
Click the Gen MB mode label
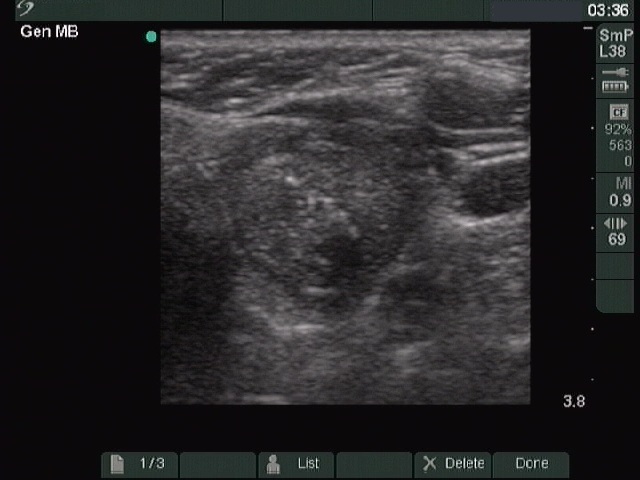coord(49,32)
